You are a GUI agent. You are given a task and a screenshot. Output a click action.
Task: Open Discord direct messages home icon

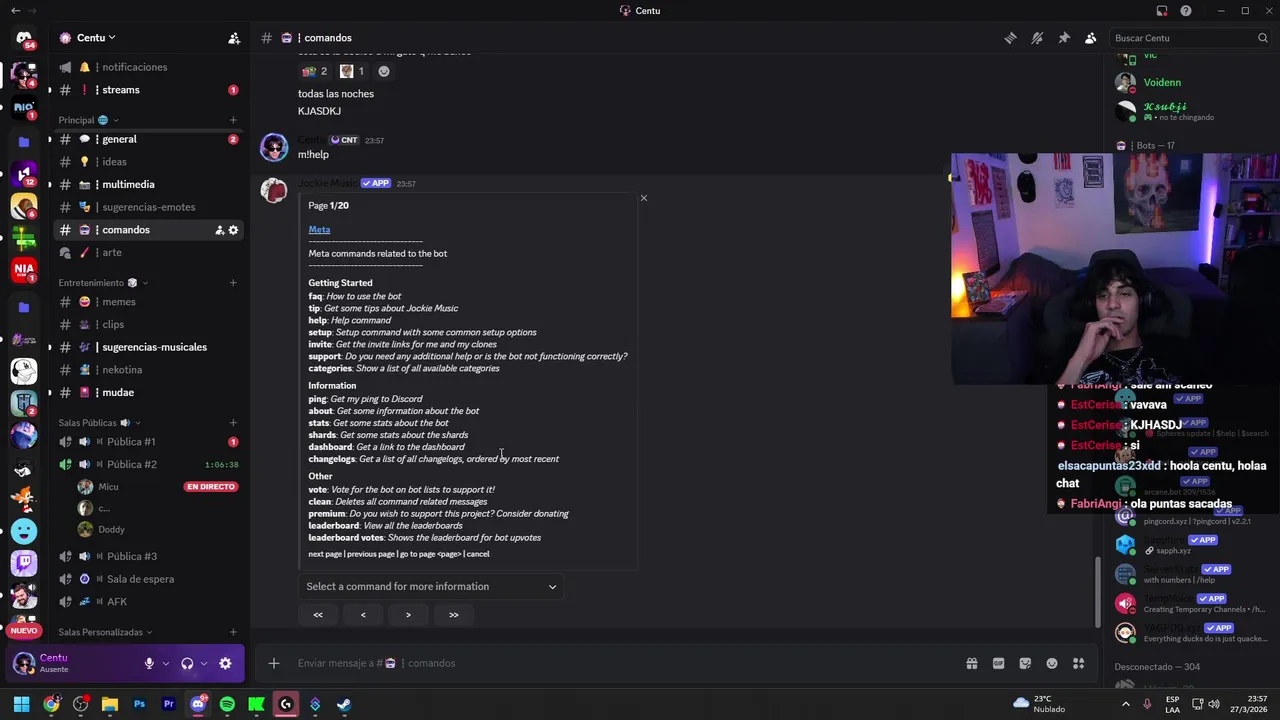24,39
